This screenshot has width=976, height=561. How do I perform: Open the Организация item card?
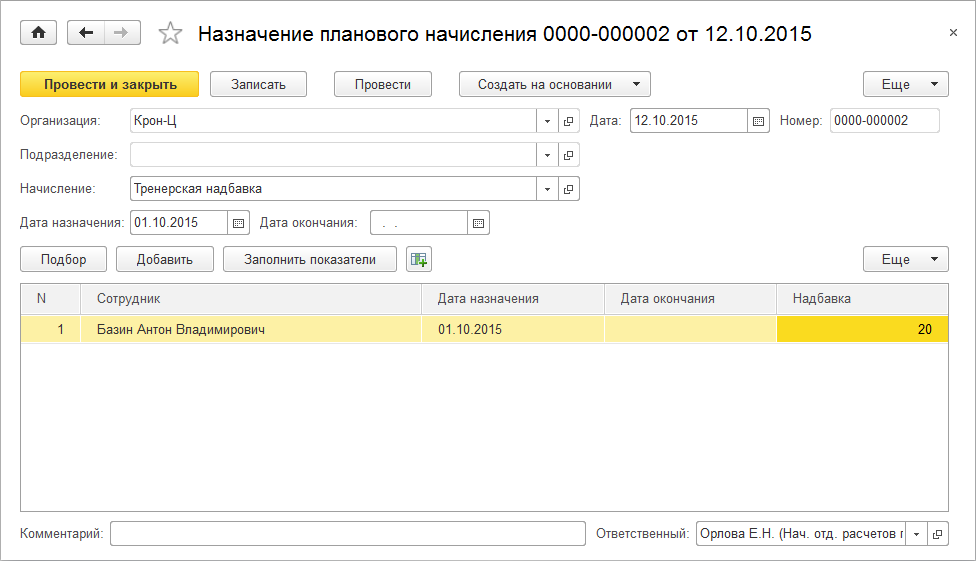(x=568, y=121)
